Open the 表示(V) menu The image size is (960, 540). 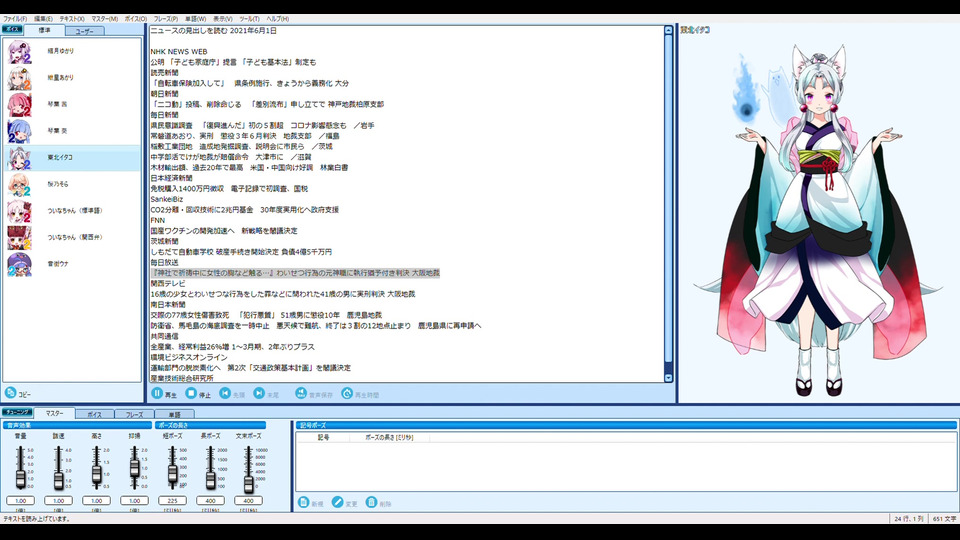223,19
